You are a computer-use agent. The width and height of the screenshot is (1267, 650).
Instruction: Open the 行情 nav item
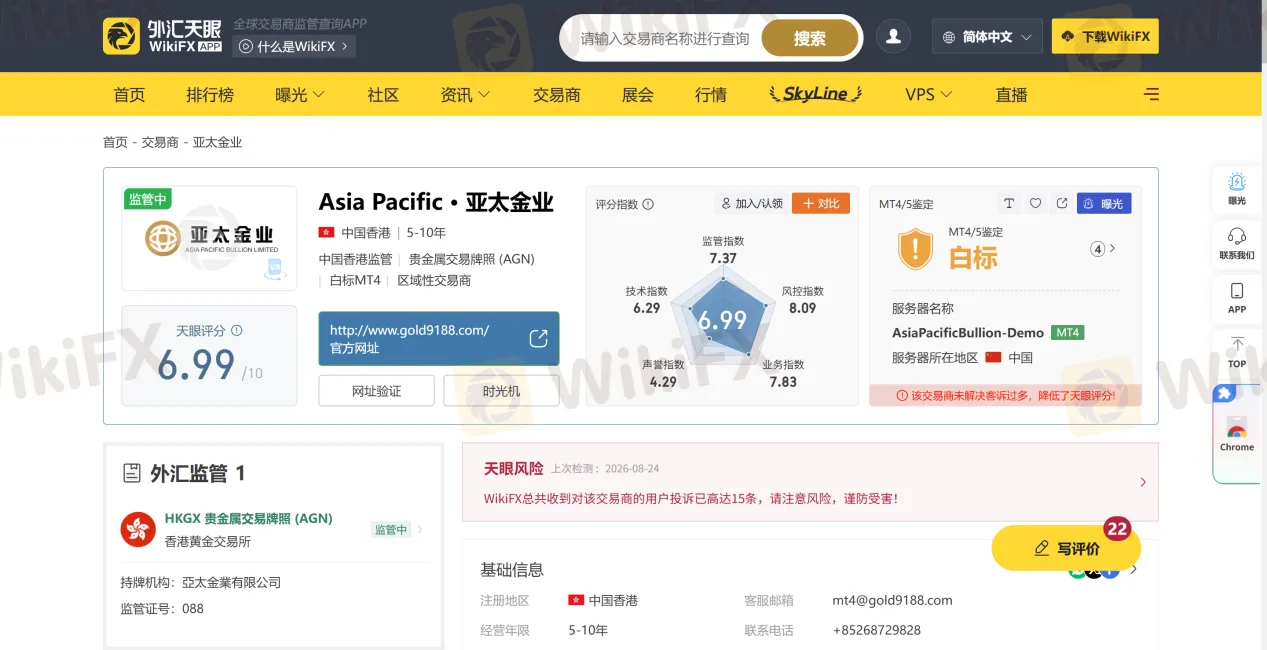coord(711,94)
